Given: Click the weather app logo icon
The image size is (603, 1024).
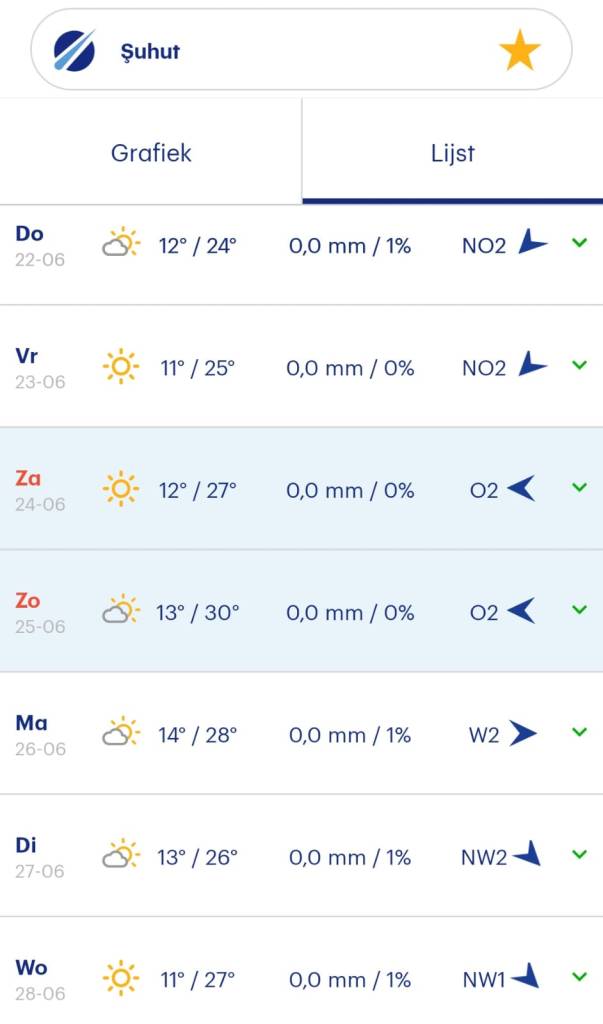Looking at the screenshot, I should pos(74,50).
